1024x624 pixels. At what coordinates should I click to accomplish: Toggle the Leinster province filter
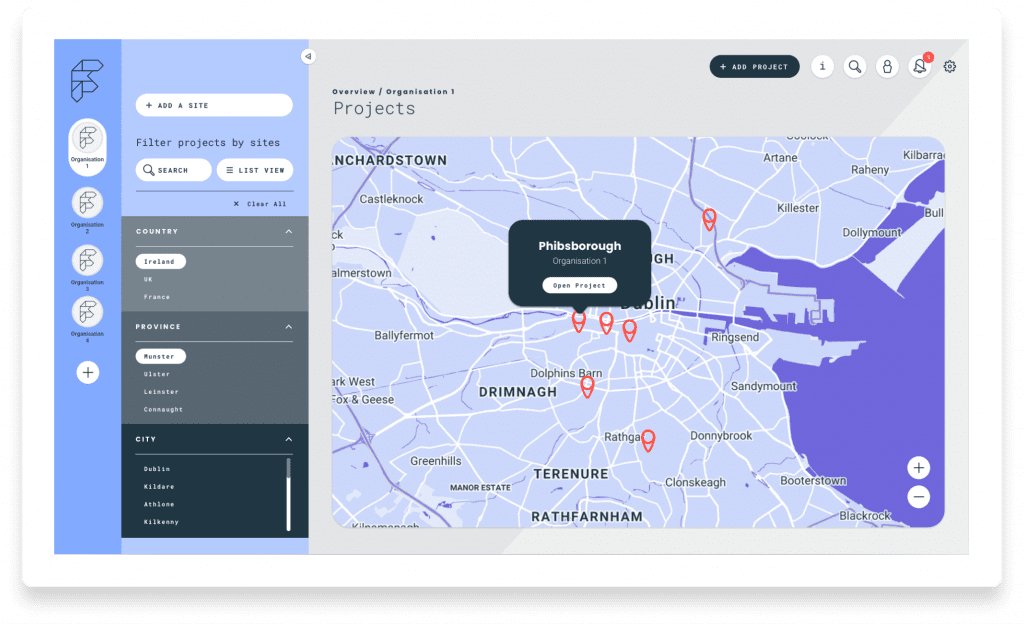[161, 392]
